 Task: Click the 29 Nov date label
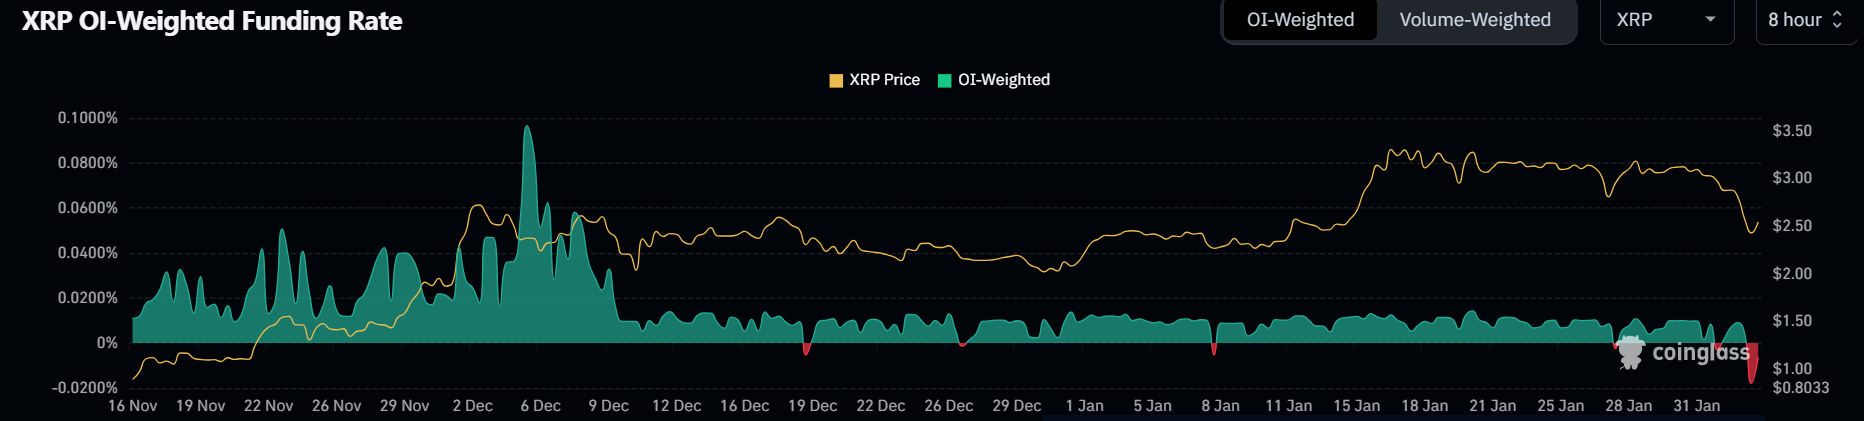(404, 406)
